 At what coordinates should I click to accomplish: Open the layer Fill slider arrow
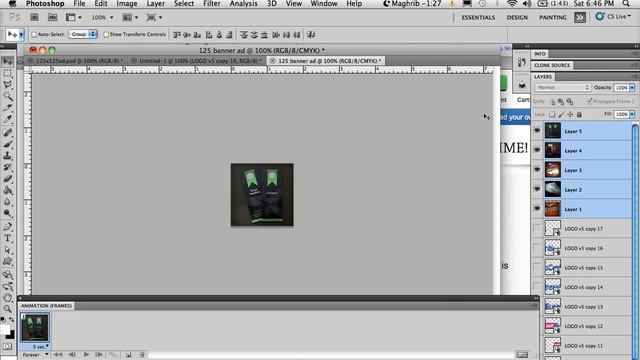632,114
